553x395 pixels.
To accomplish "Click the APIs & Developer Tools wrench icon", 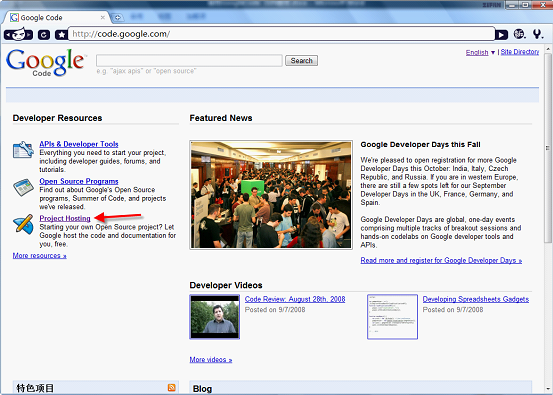I will 23,150.
